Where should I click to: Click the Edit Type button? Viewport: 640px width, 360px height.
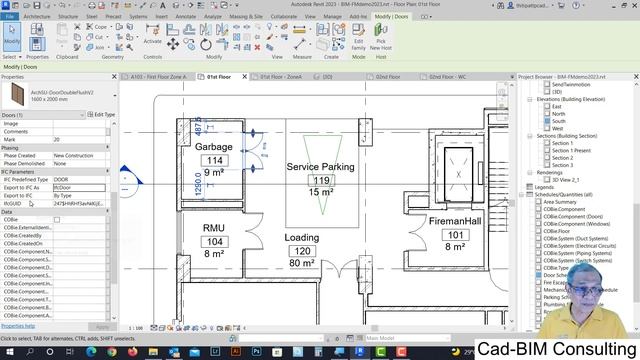101,115
